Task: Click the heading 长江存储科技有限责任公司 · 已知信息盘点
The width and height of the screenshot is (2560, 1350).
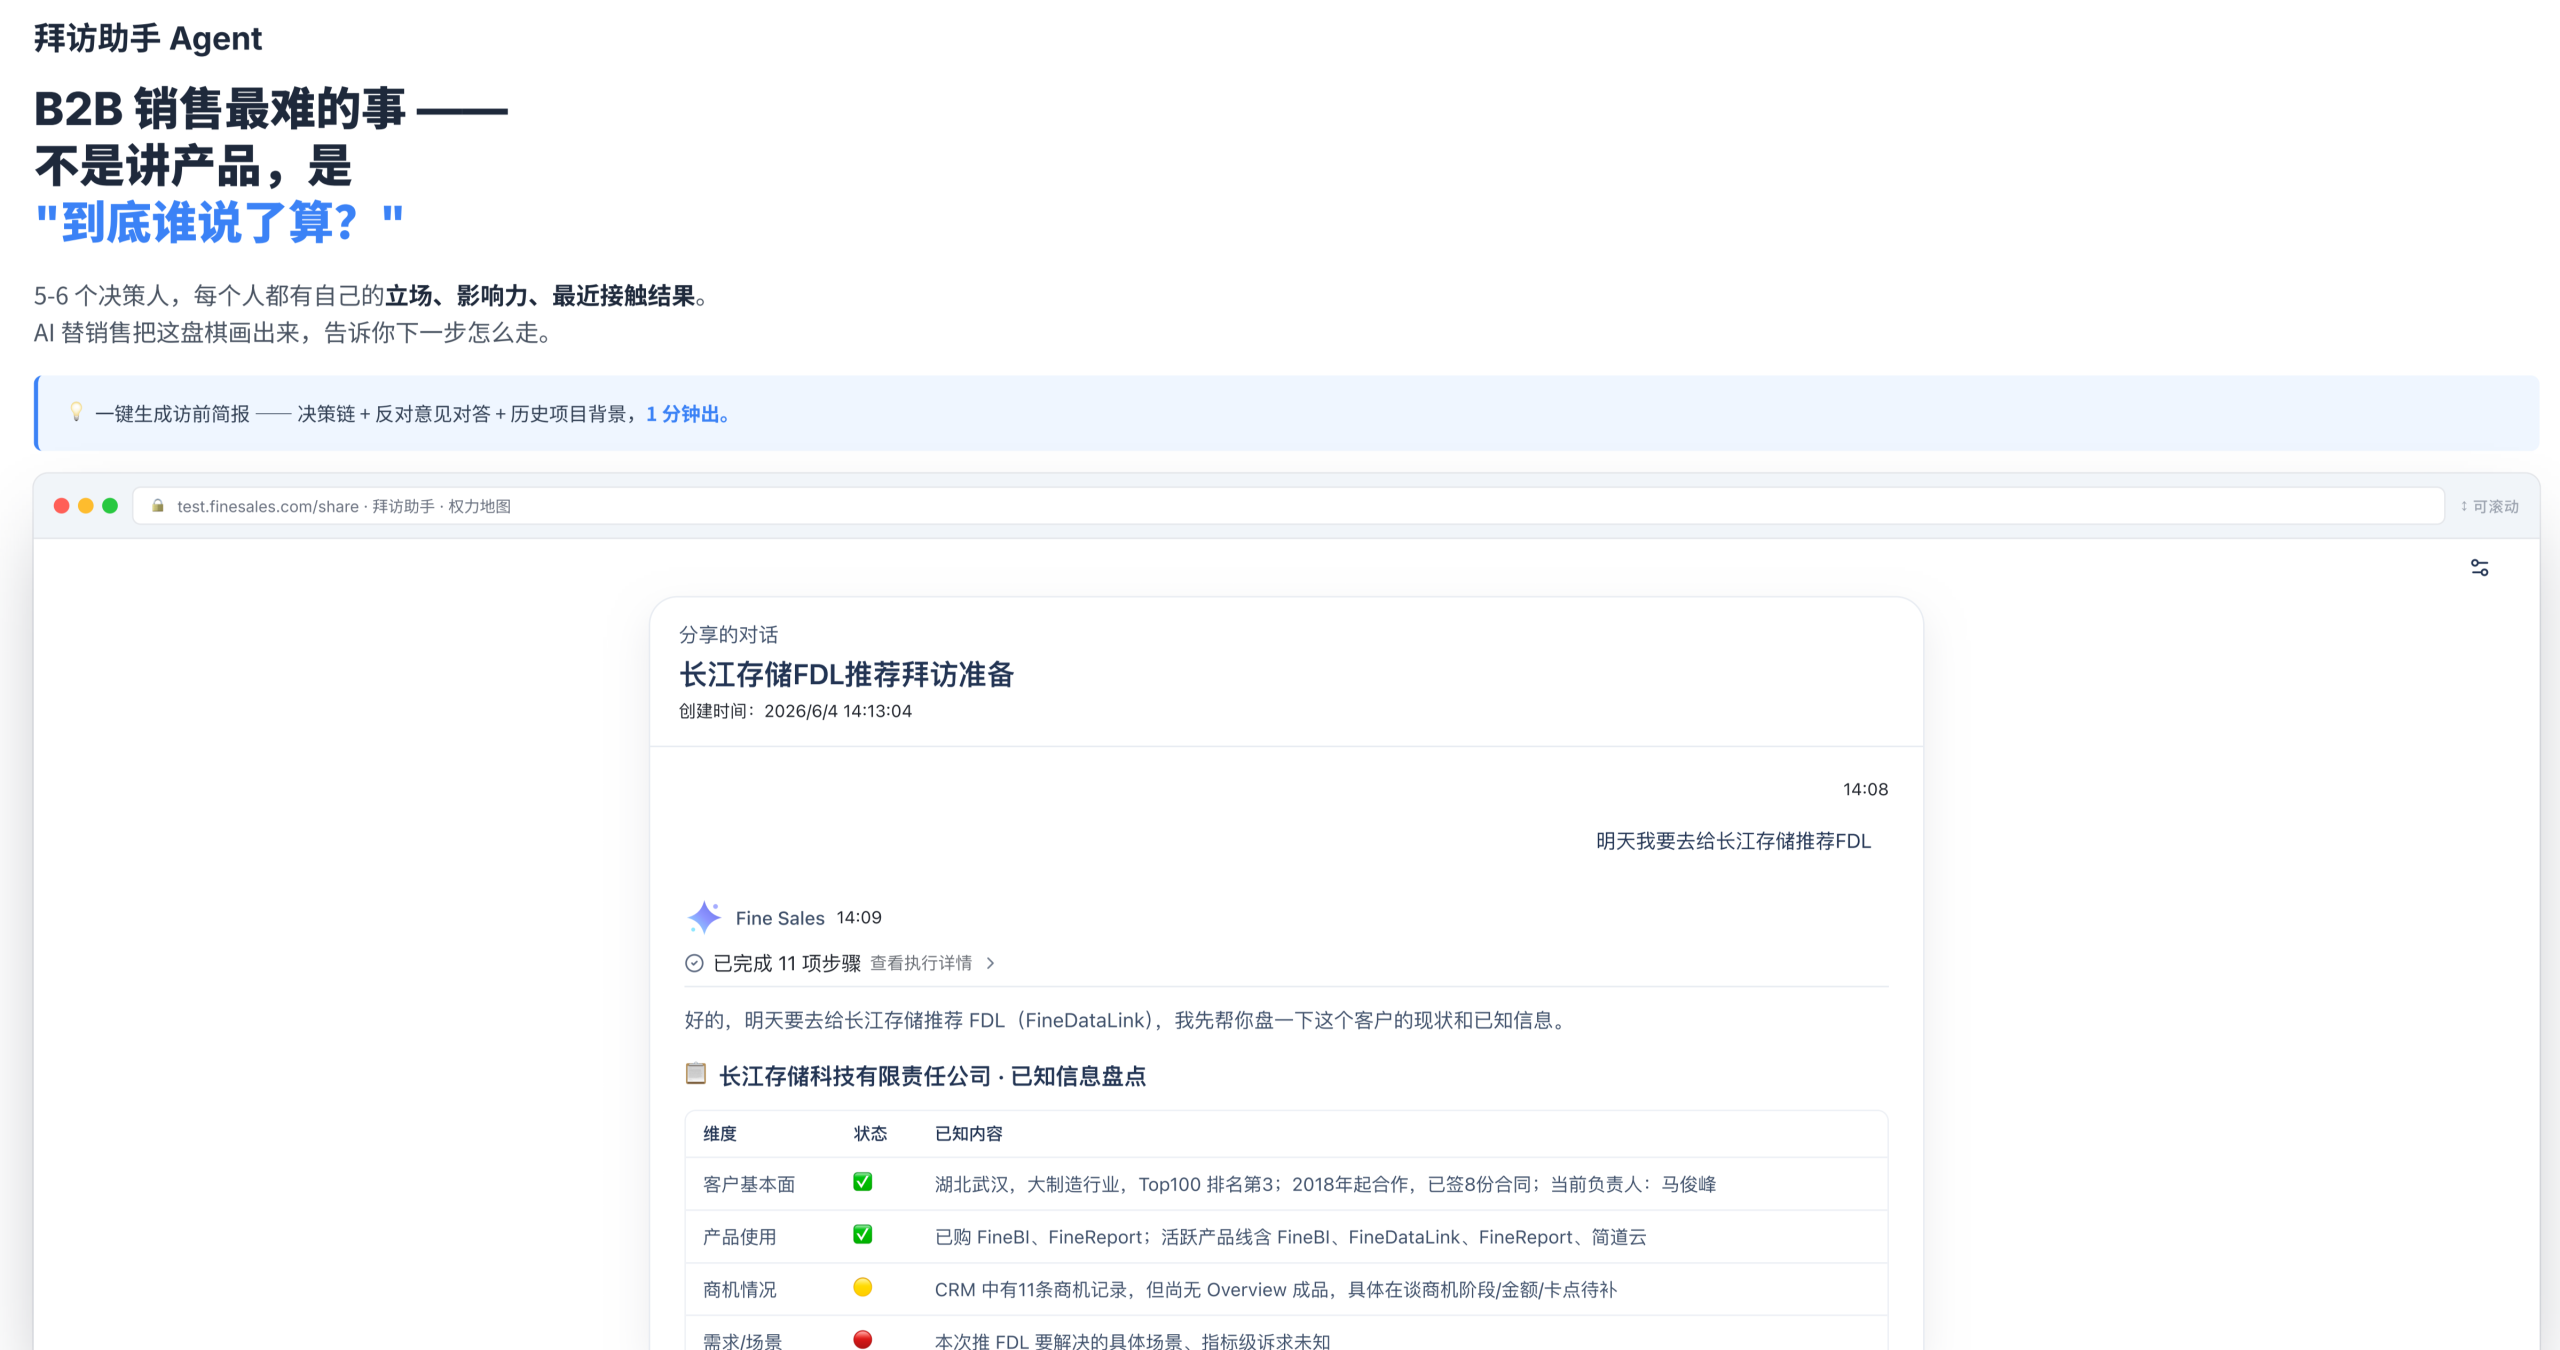Action: point(932,1076)
